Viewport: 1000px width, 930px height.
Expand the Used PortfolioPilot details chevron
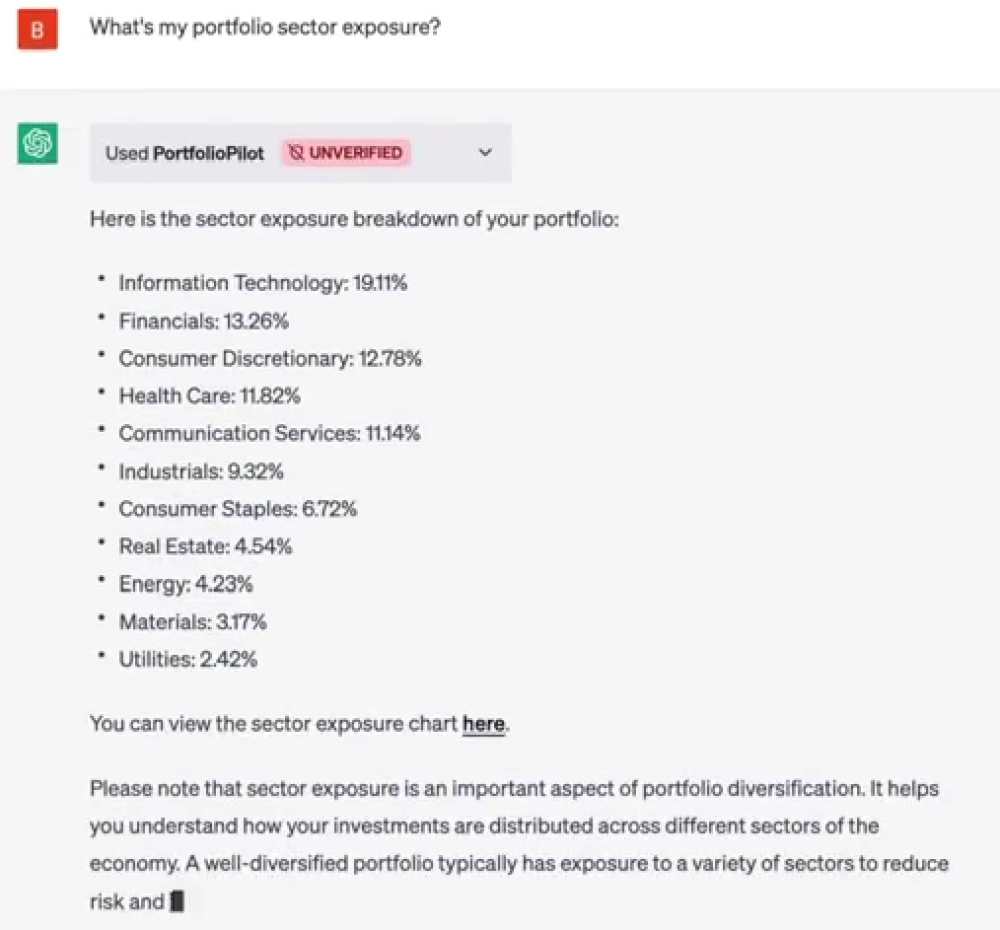[485, 153]
